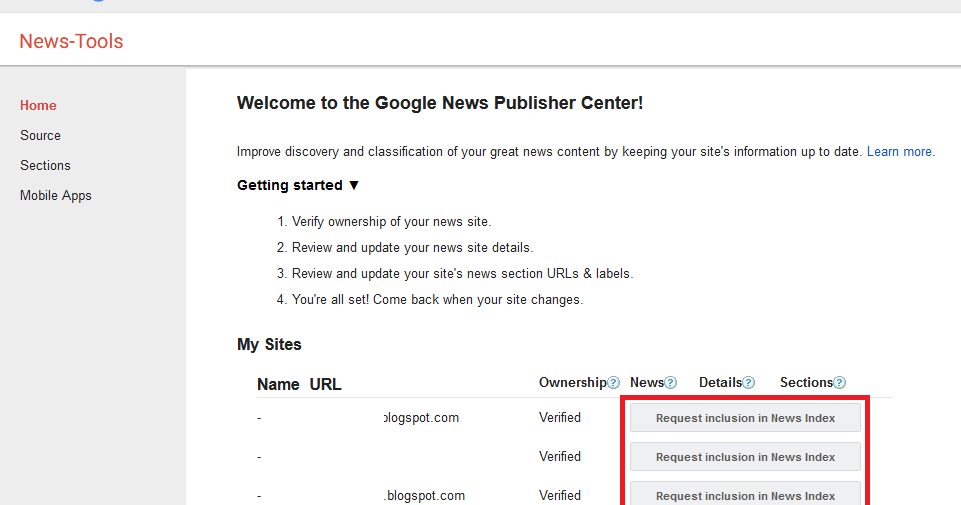Click the Name column header
The image size is (961, 505).
278,384
